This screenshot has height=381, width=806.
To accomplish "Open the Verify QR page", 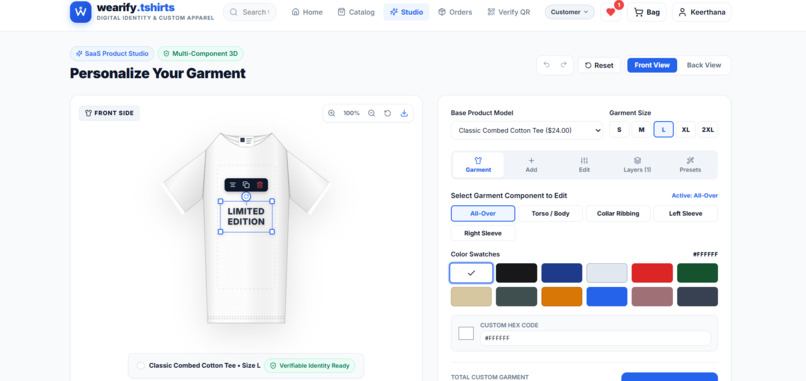I will [x=508, y=12].
